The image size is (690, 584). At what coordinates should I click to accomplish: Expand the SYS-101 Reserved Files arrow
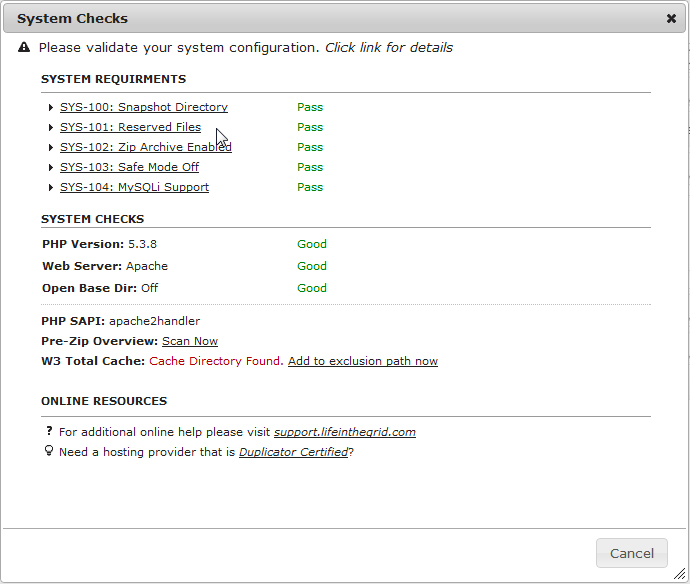click(x=51, y=128)
